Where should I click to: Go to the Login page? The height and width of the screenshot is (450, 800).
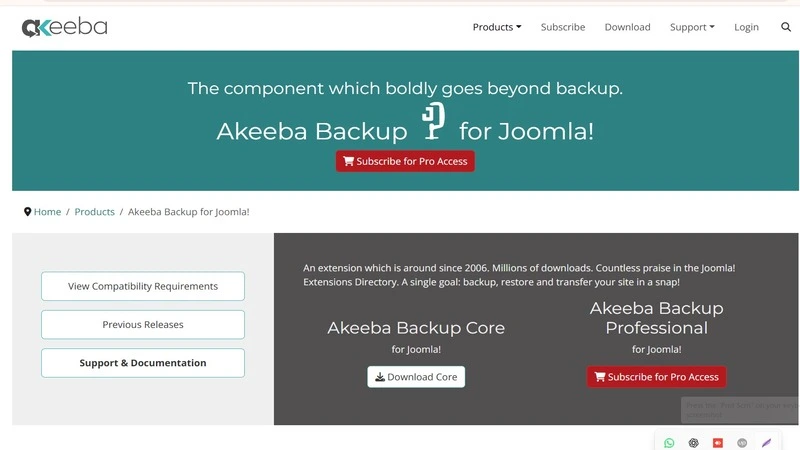tap(746, 27)
